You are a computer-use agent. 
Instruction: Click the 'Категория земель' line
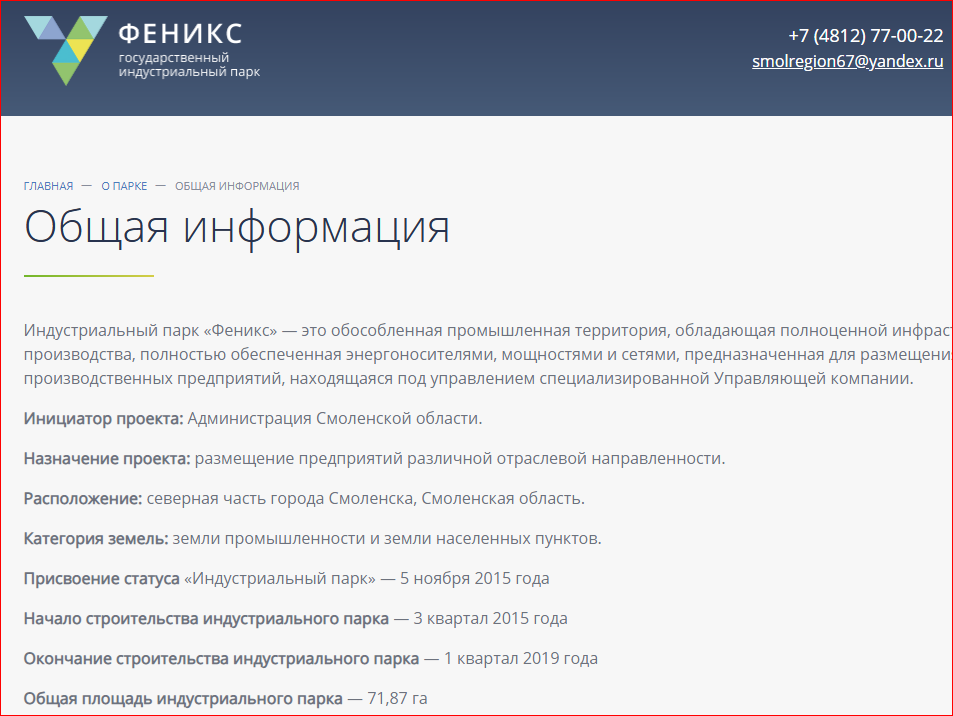click(x=312, y=539)
